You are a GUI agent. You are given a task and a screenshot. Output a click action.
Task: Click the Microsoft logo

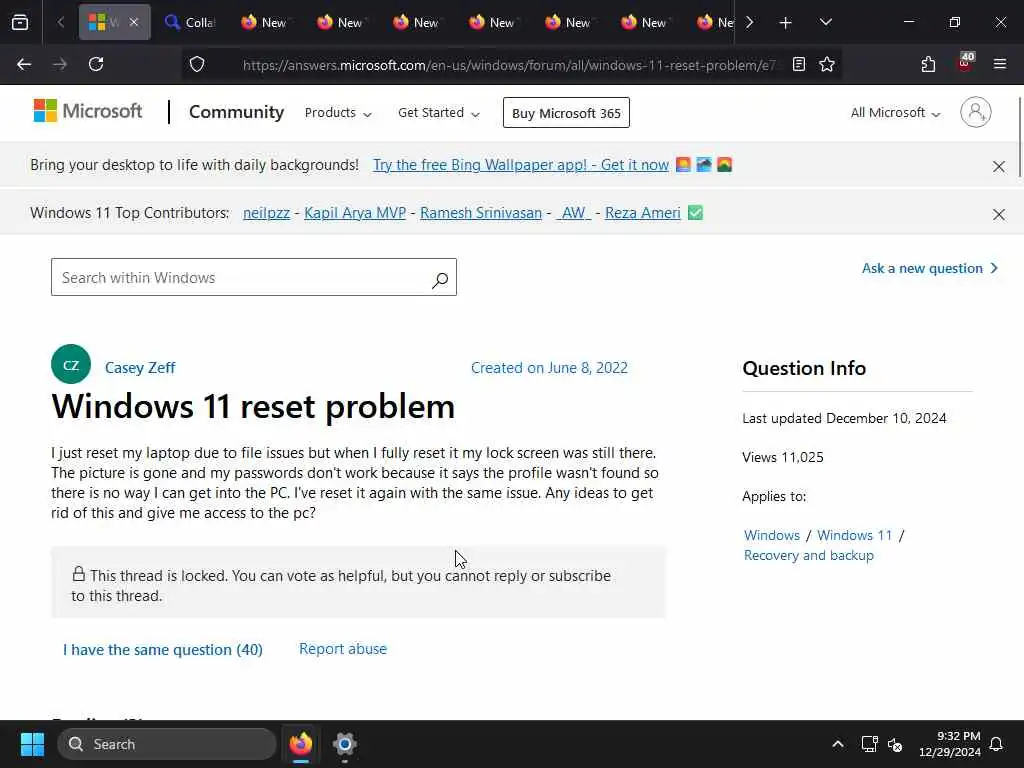pos(88,112)
